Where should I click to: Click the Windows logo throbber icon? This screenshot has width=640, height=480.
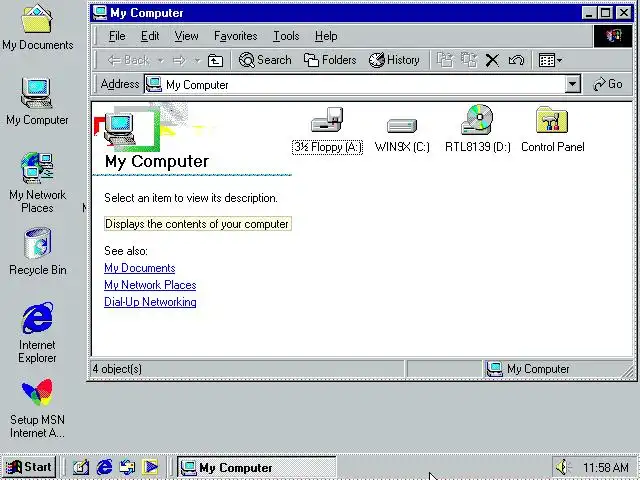point(613,36)
